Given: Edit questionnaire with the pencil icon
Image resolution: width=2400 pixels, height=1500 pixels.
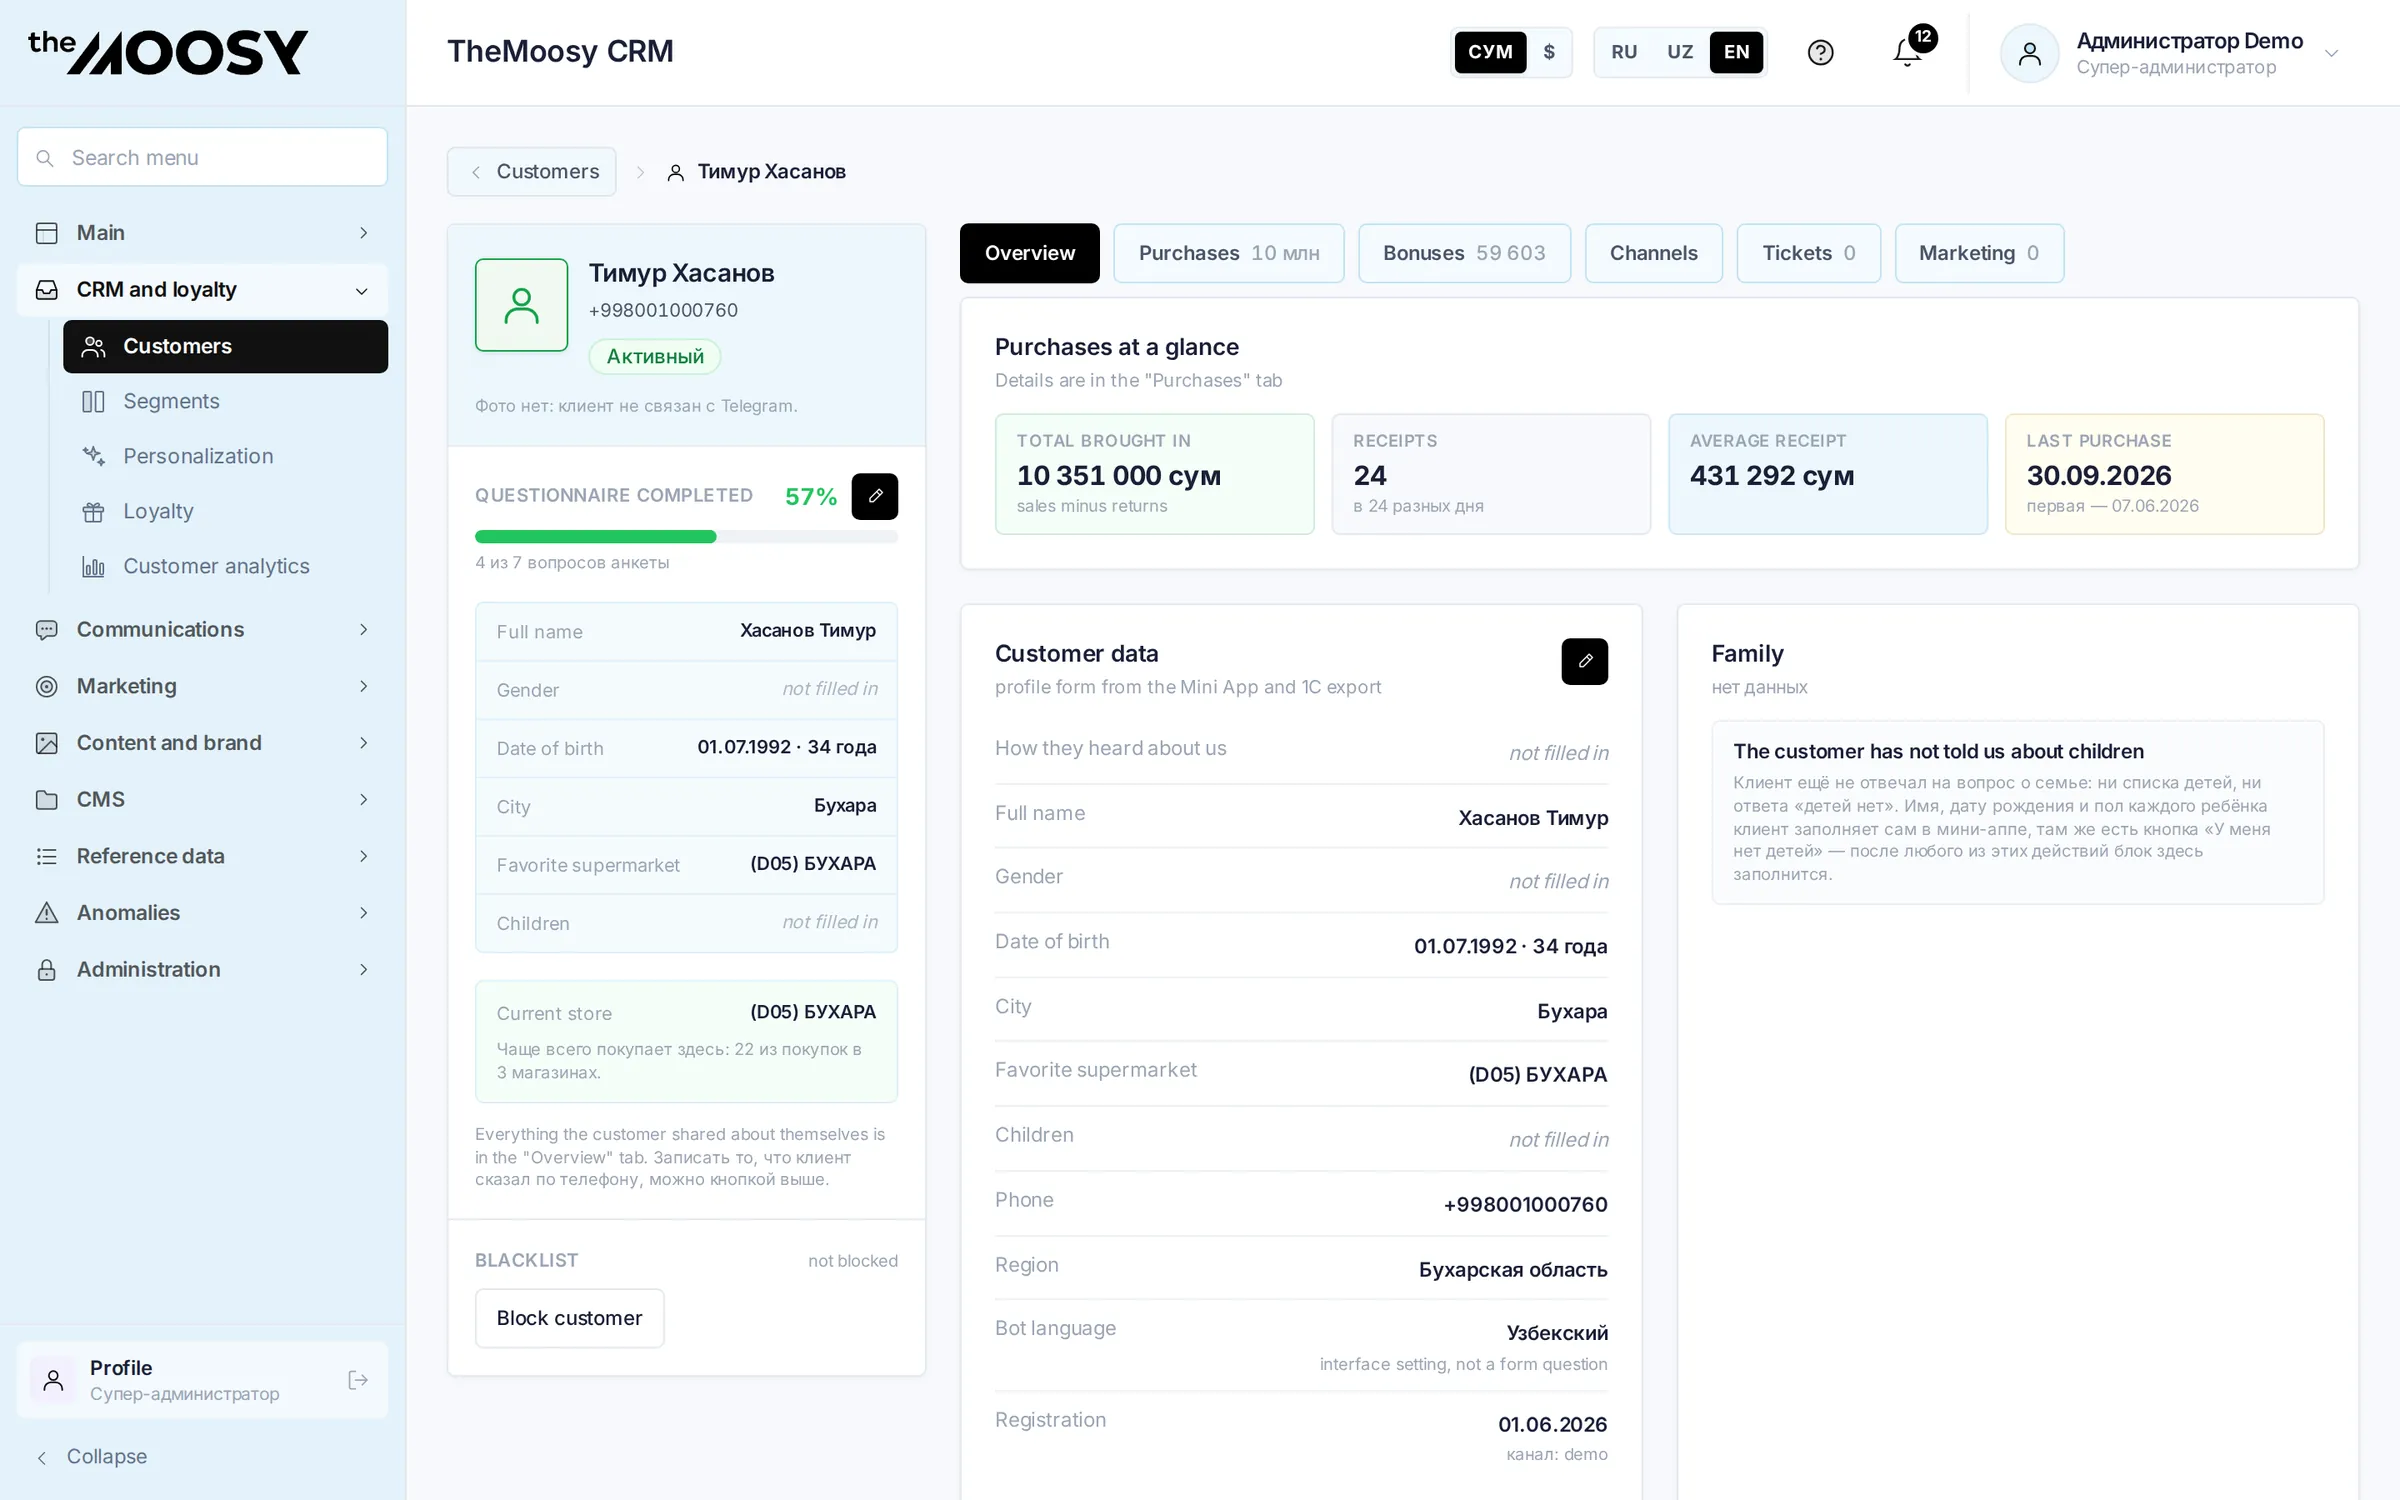Looking at the screenshot, I should tap(874, 496).
